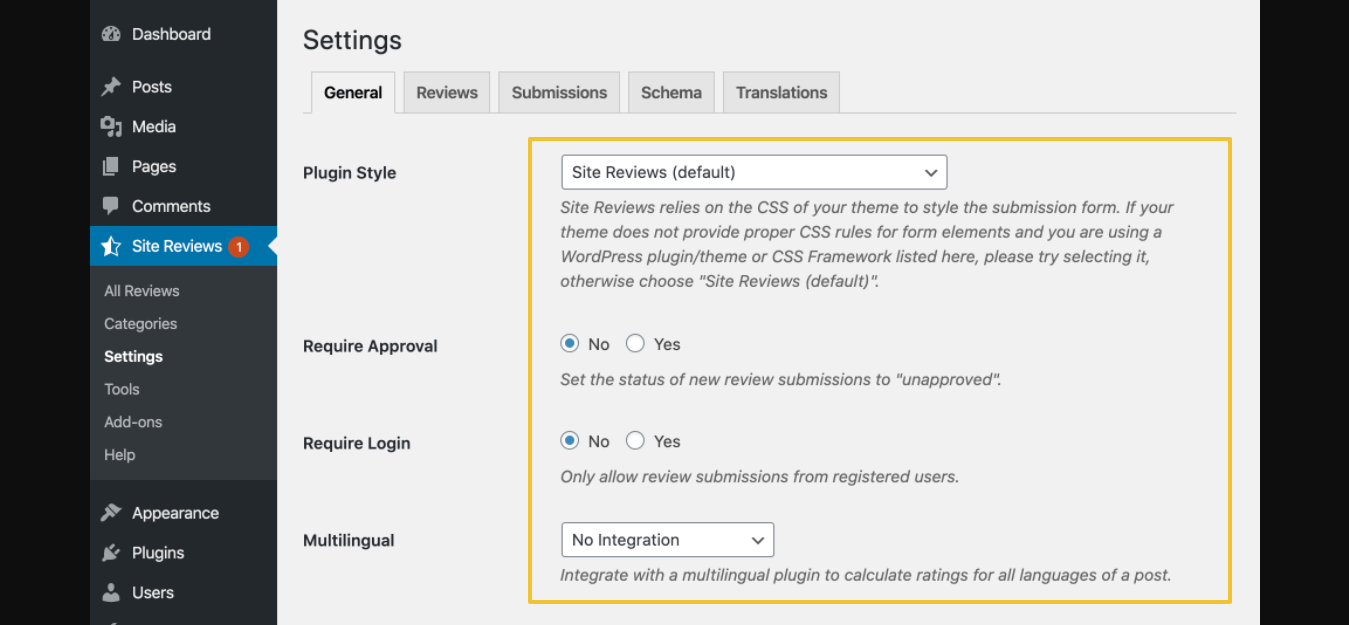1349x625 pixels.
Task: Click the Site Reviews star icon
Action: pos(111,246)
